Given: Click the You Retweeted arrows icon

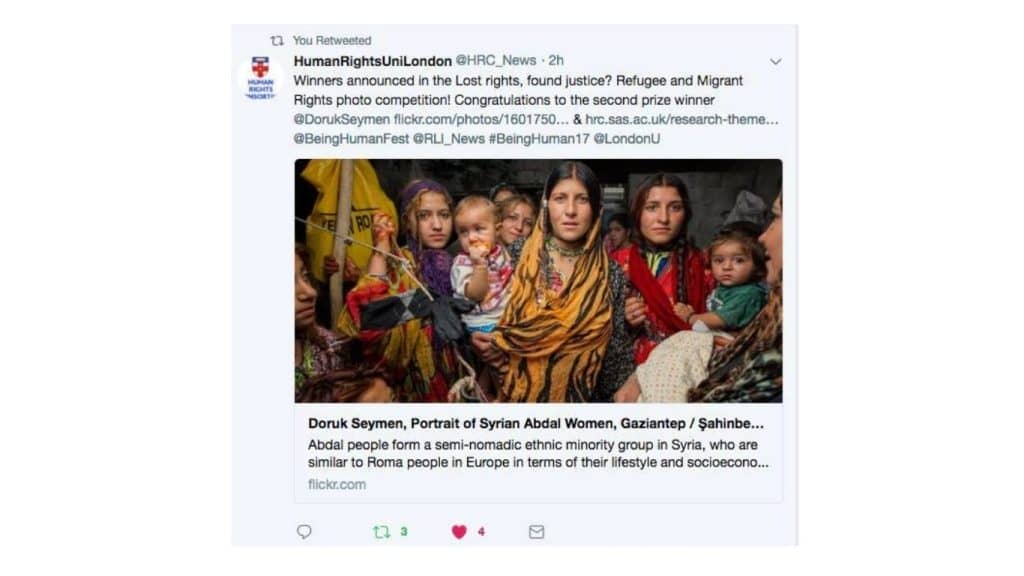Looking at the screenshot, I should coord(277,40).
